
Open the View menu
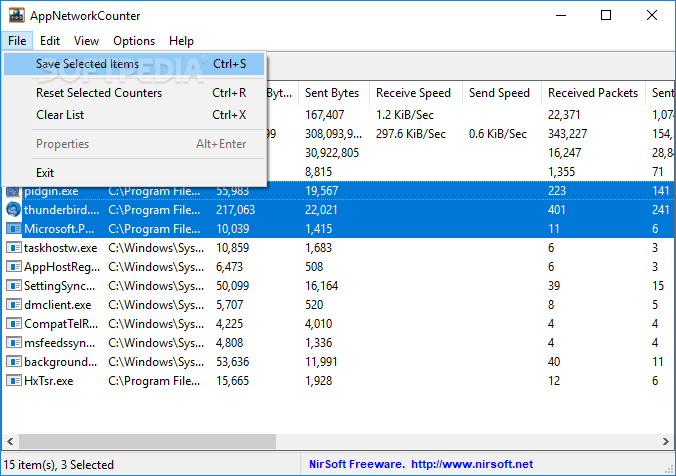click(x=86, y=41)
